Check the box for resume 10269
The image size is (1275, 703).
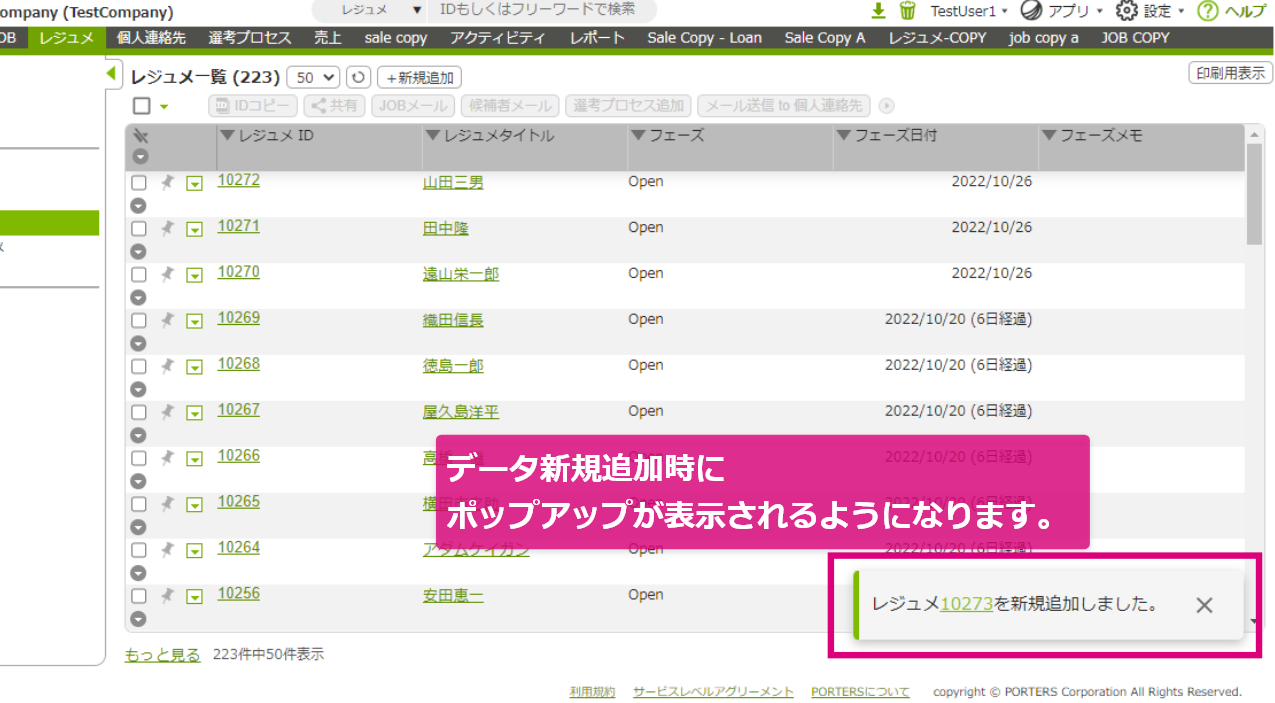(139, 321)
